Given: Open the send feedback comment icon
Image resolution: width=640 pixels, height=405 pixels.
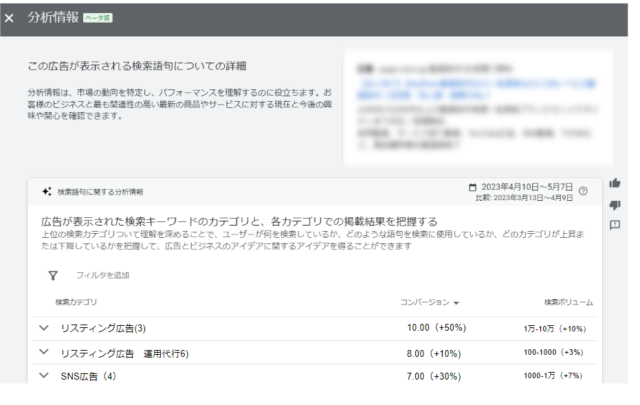Looking at the screenshot, I should (615, 224).
